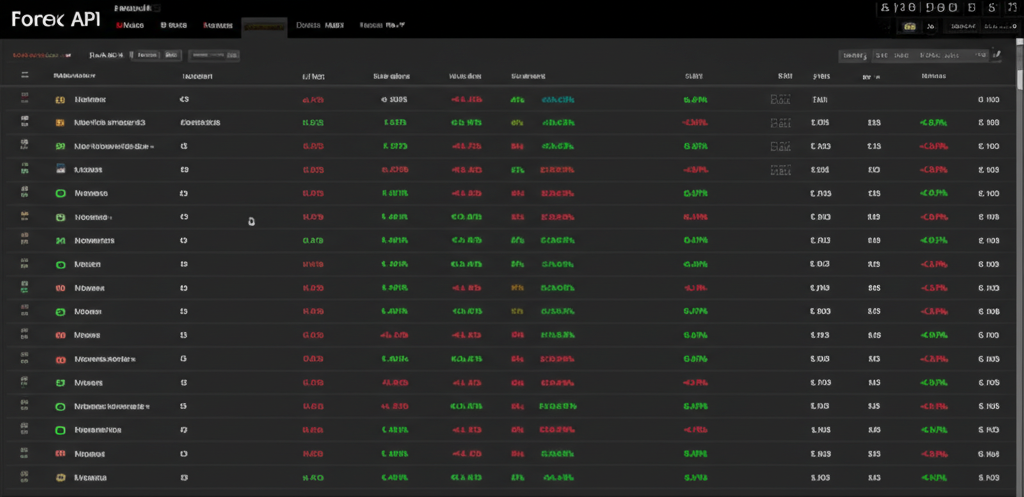This screenshot has height=497, width=1024.
Task: Click the blue instrument icon in the fourth row
Action: (60, 170)
